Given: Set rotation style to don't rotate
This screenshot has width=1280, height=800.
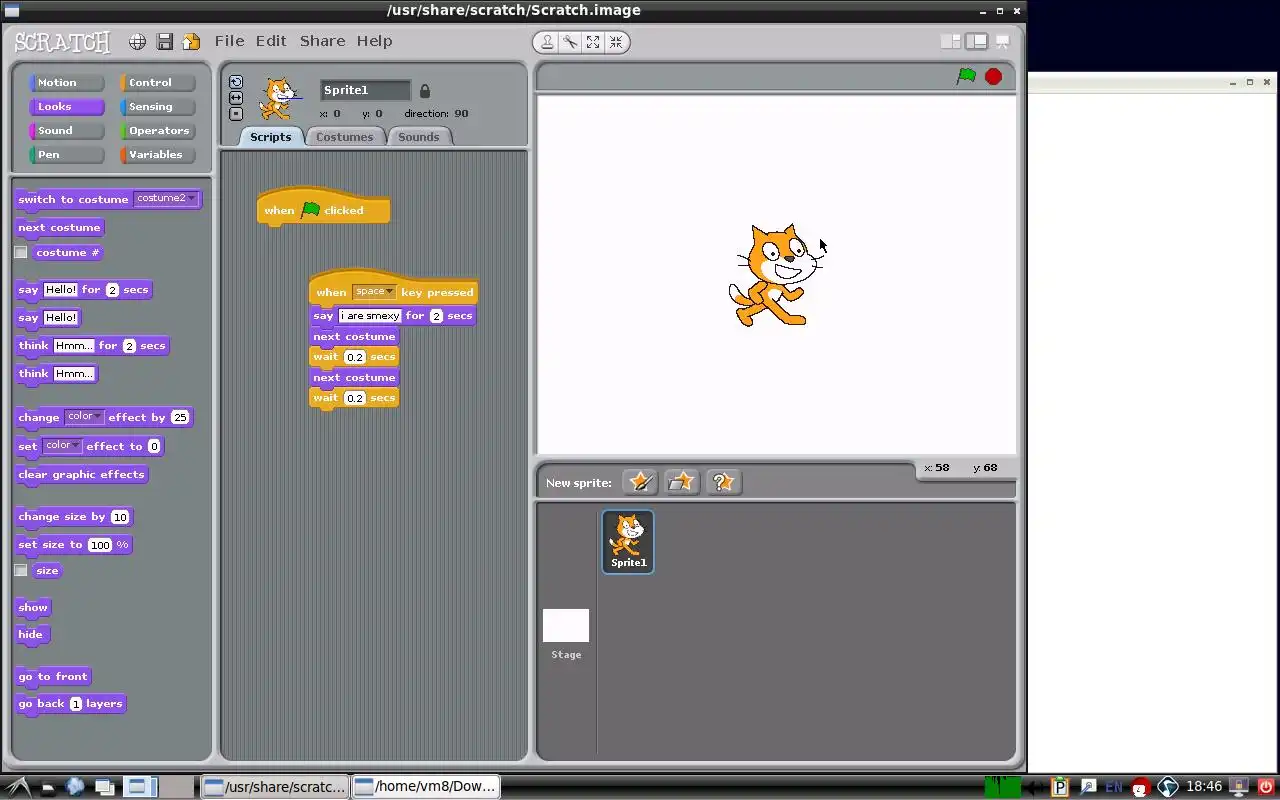Looking at the screenshot, I should pos(236,114).
